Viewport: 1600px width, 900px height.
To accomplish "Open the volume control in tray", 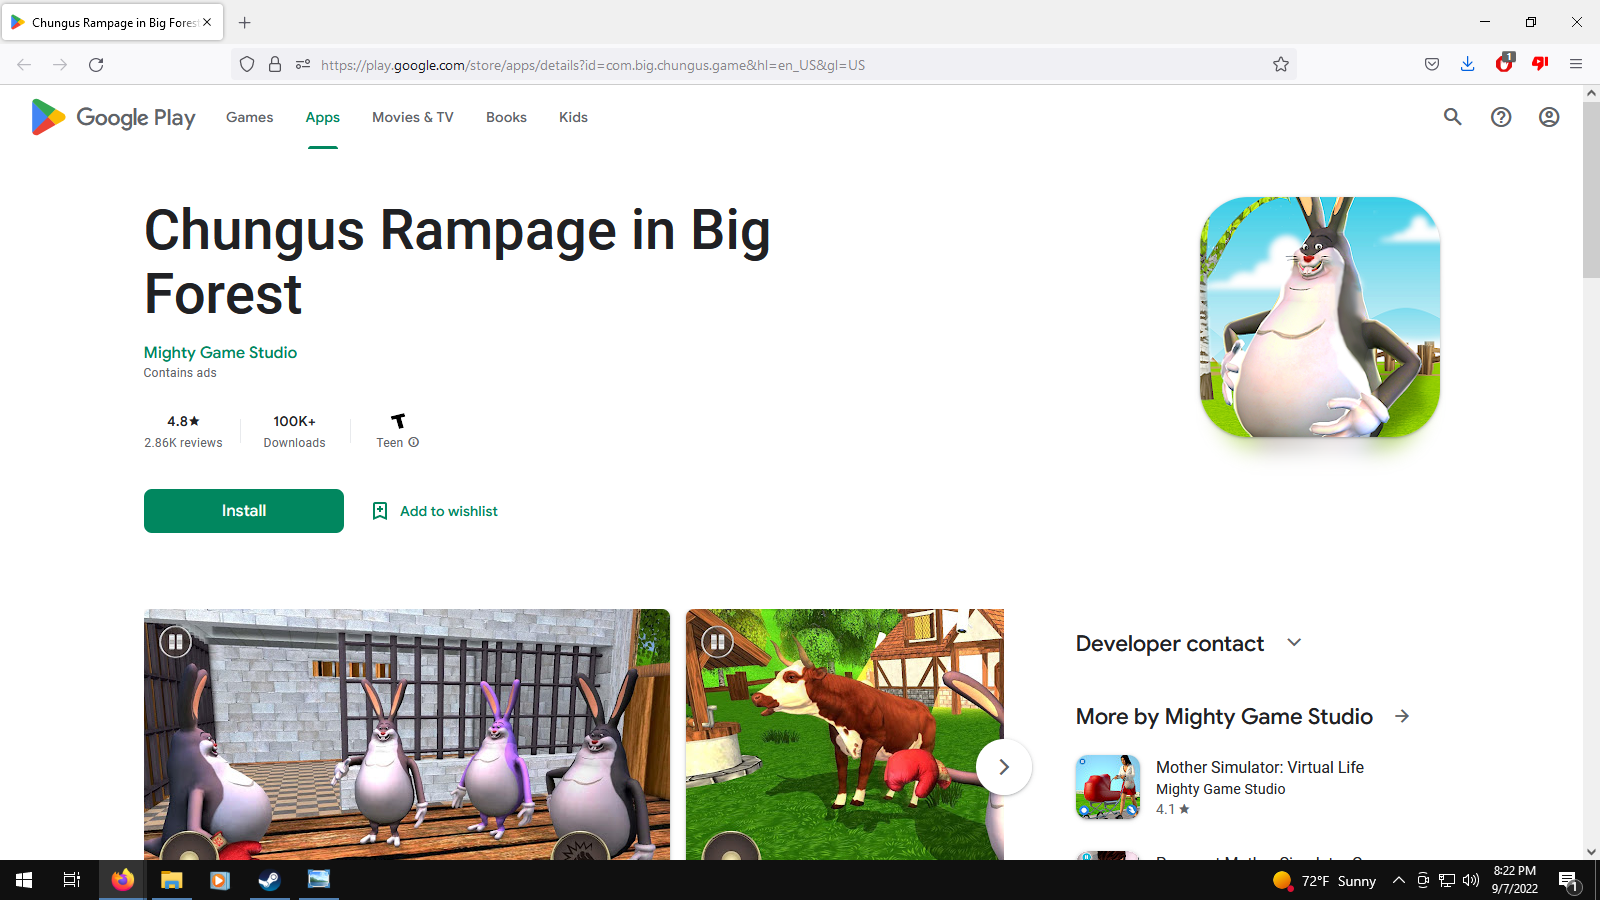I will coord(1471,880).
